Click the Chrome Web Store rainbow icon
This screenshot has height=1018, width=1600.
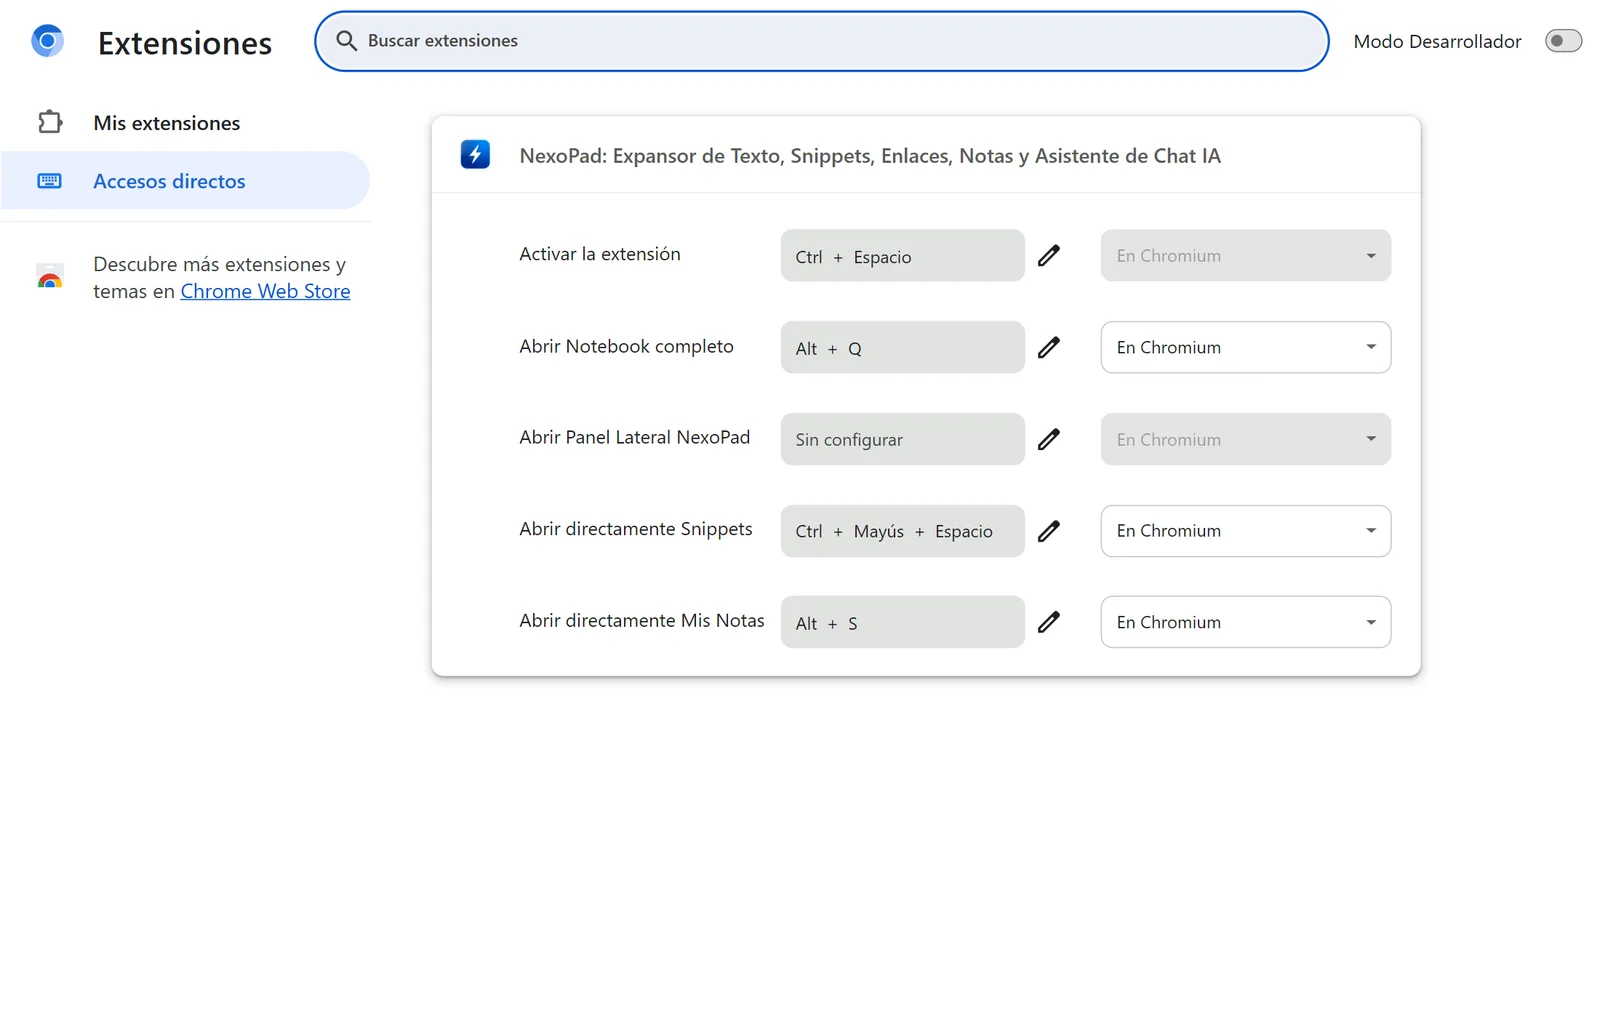click(50, 277)
